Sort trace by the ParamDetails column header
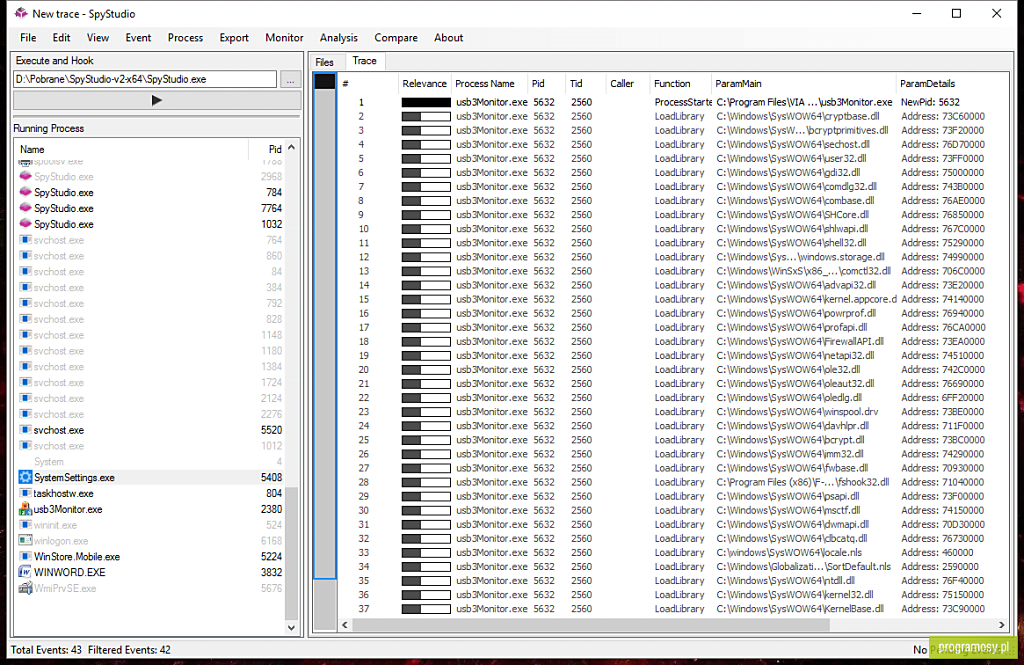 (x=927, y=84)
